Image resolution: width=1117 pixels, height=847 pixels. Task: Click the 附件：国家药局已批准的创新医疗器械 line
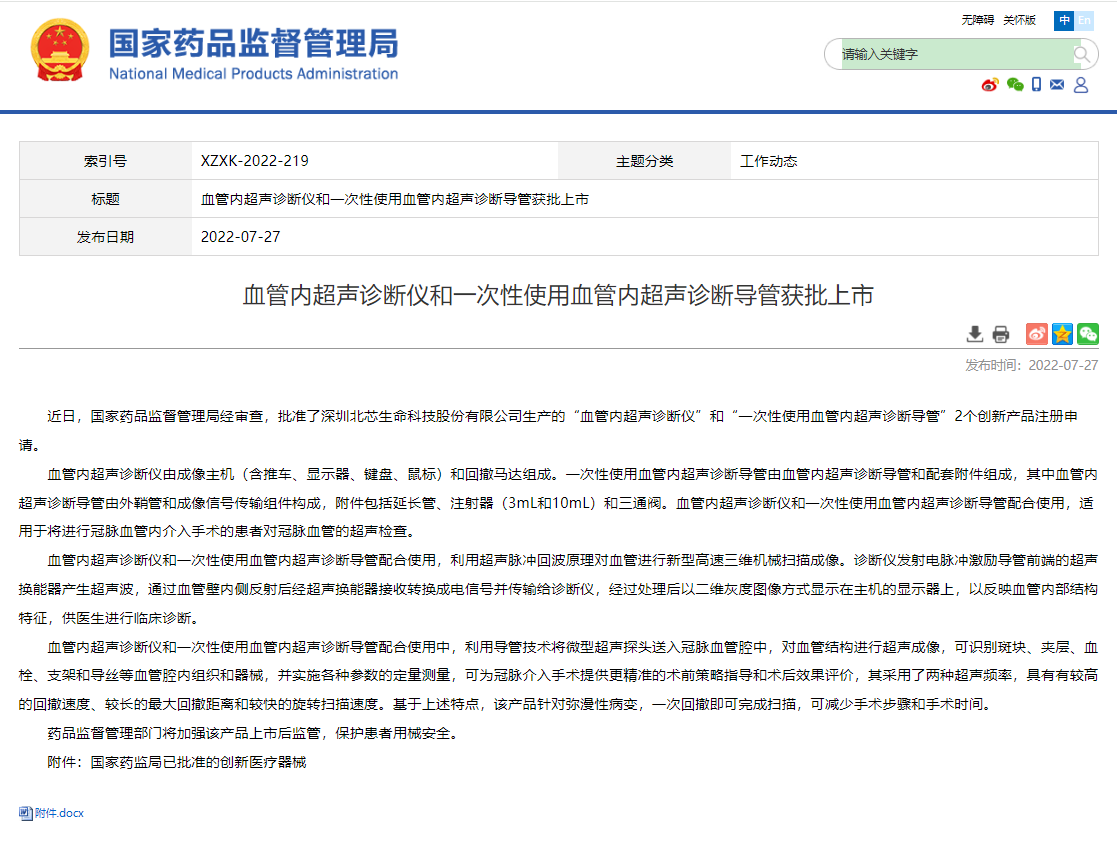tap(177, 762)
